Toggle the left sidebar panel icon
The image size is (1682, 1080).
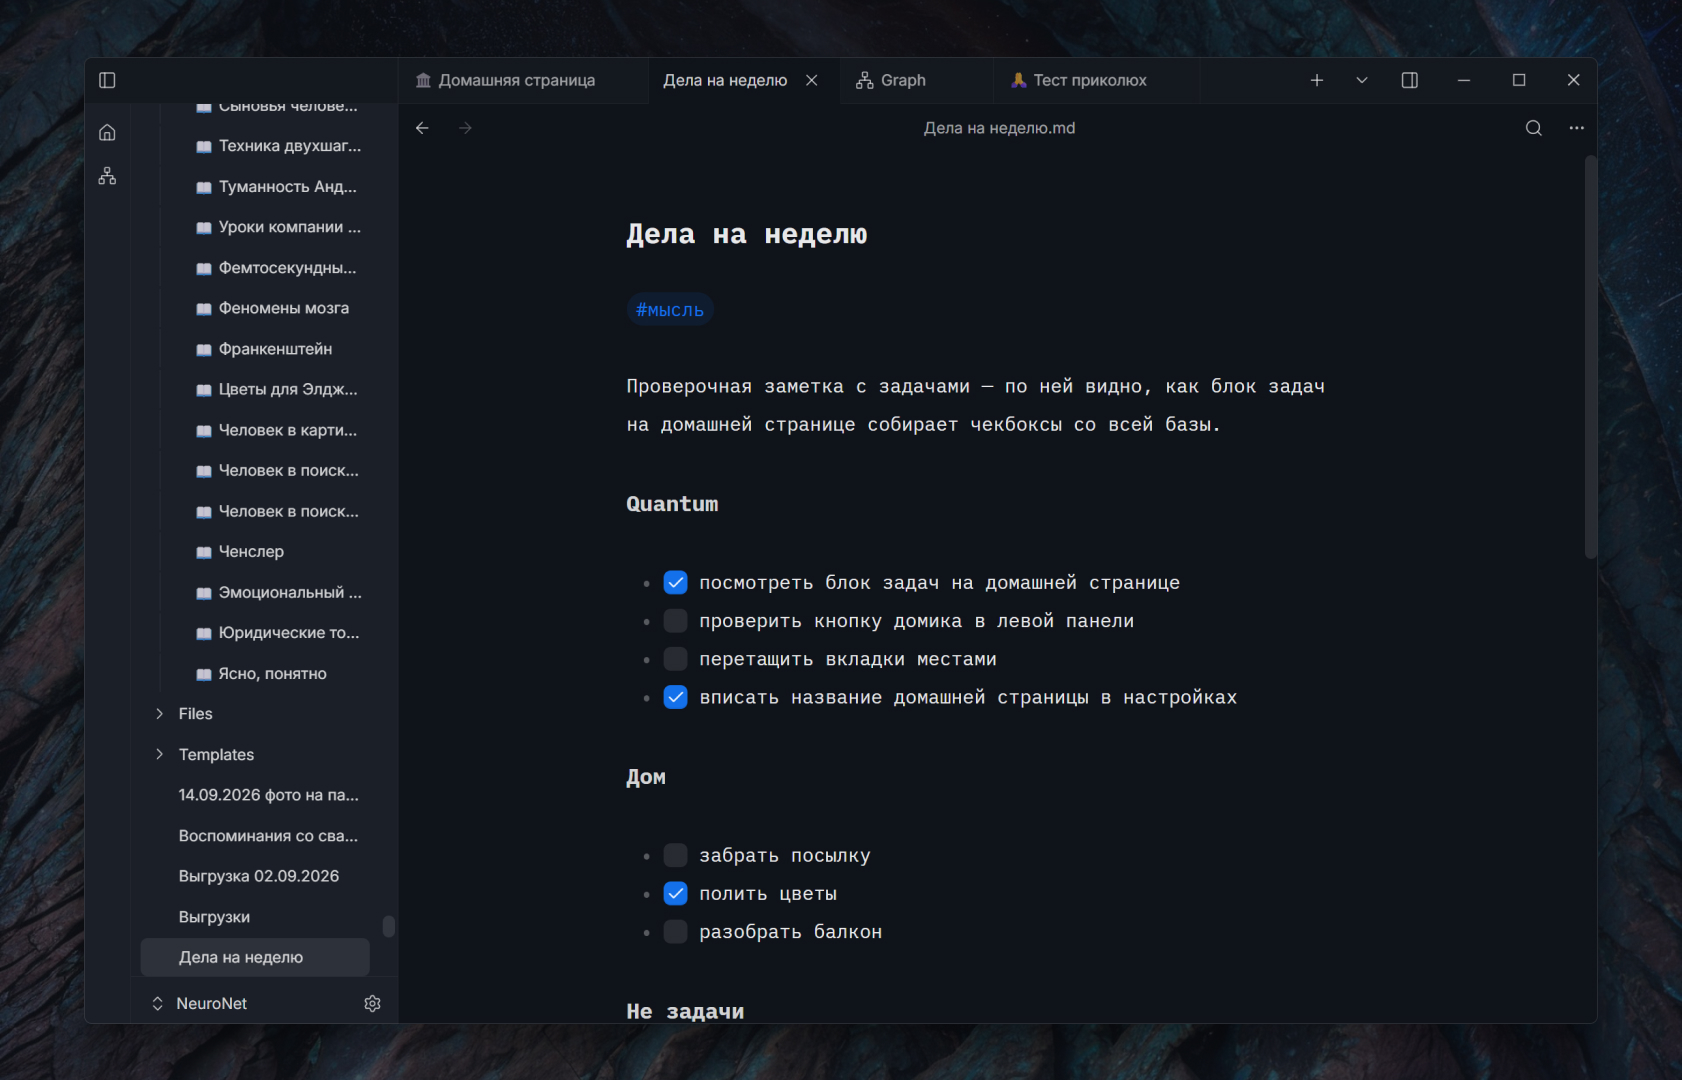pos(107,80)
